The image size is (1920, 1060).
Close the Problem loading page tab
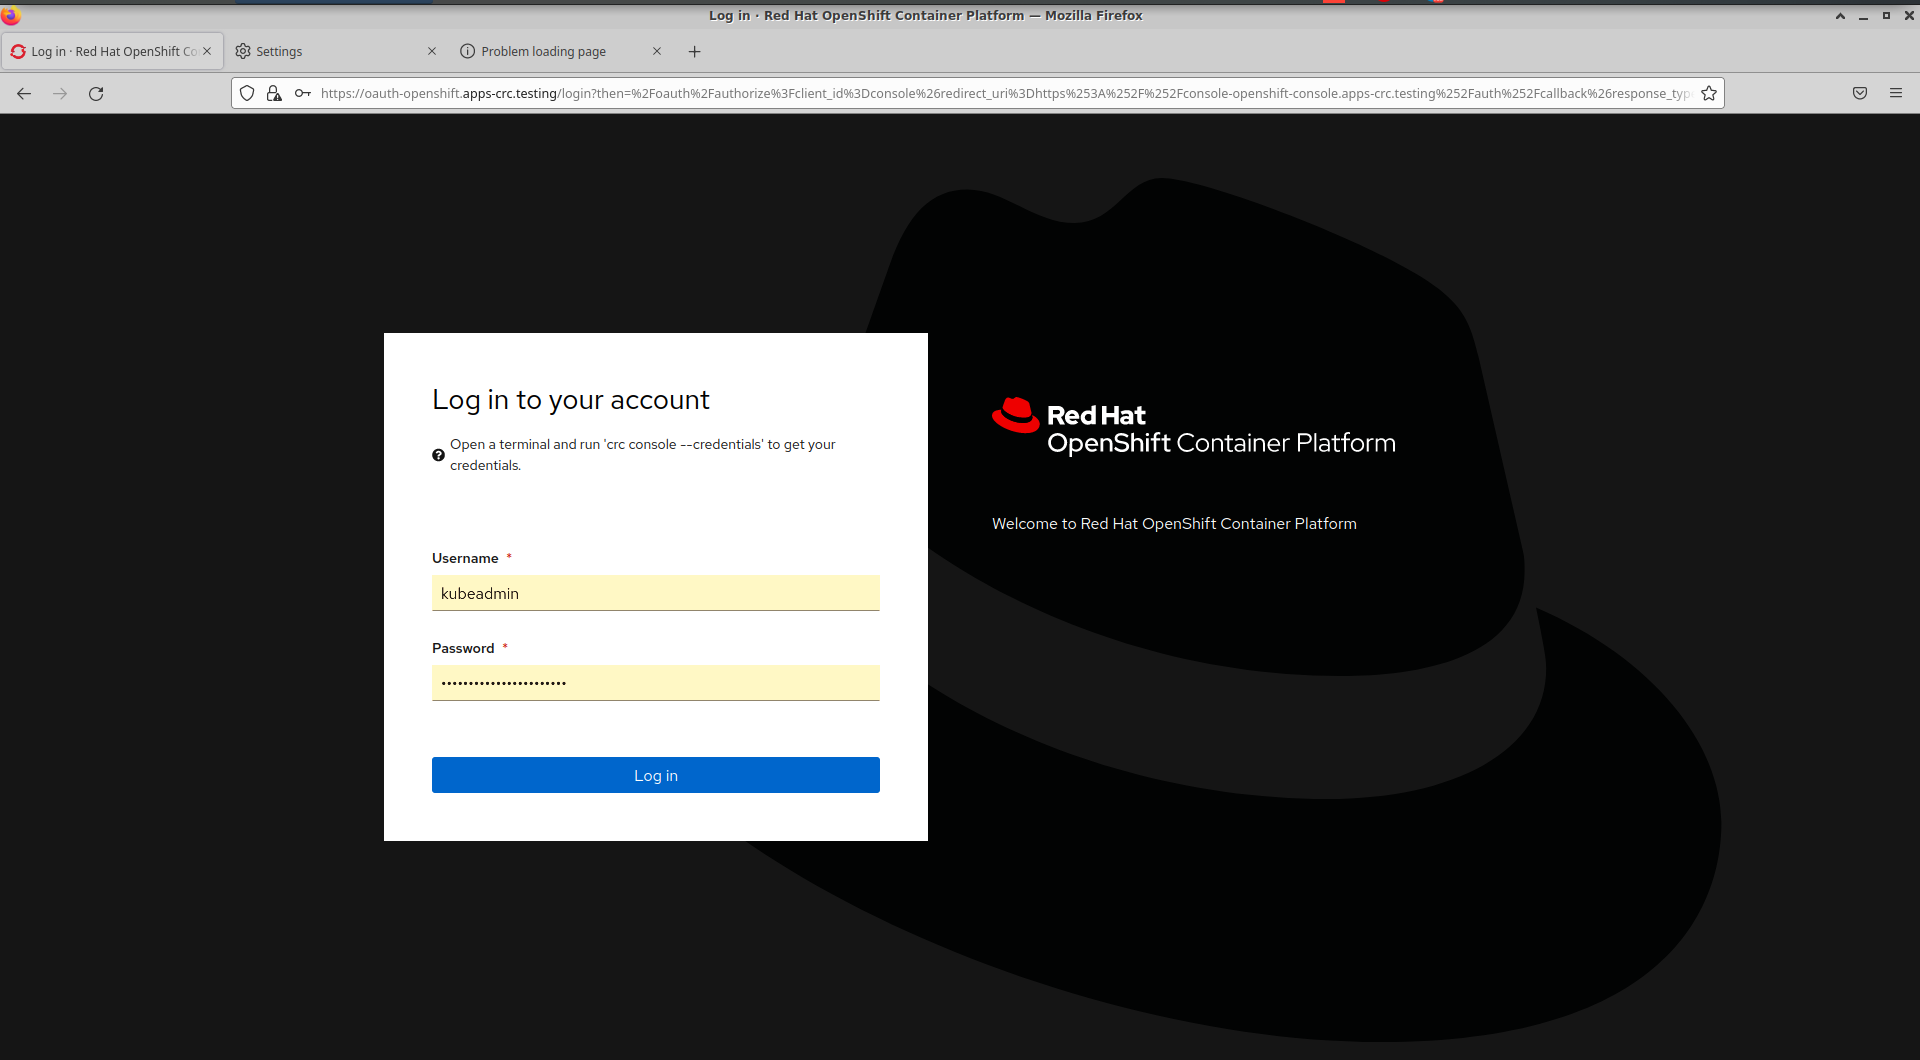(657, 51)
